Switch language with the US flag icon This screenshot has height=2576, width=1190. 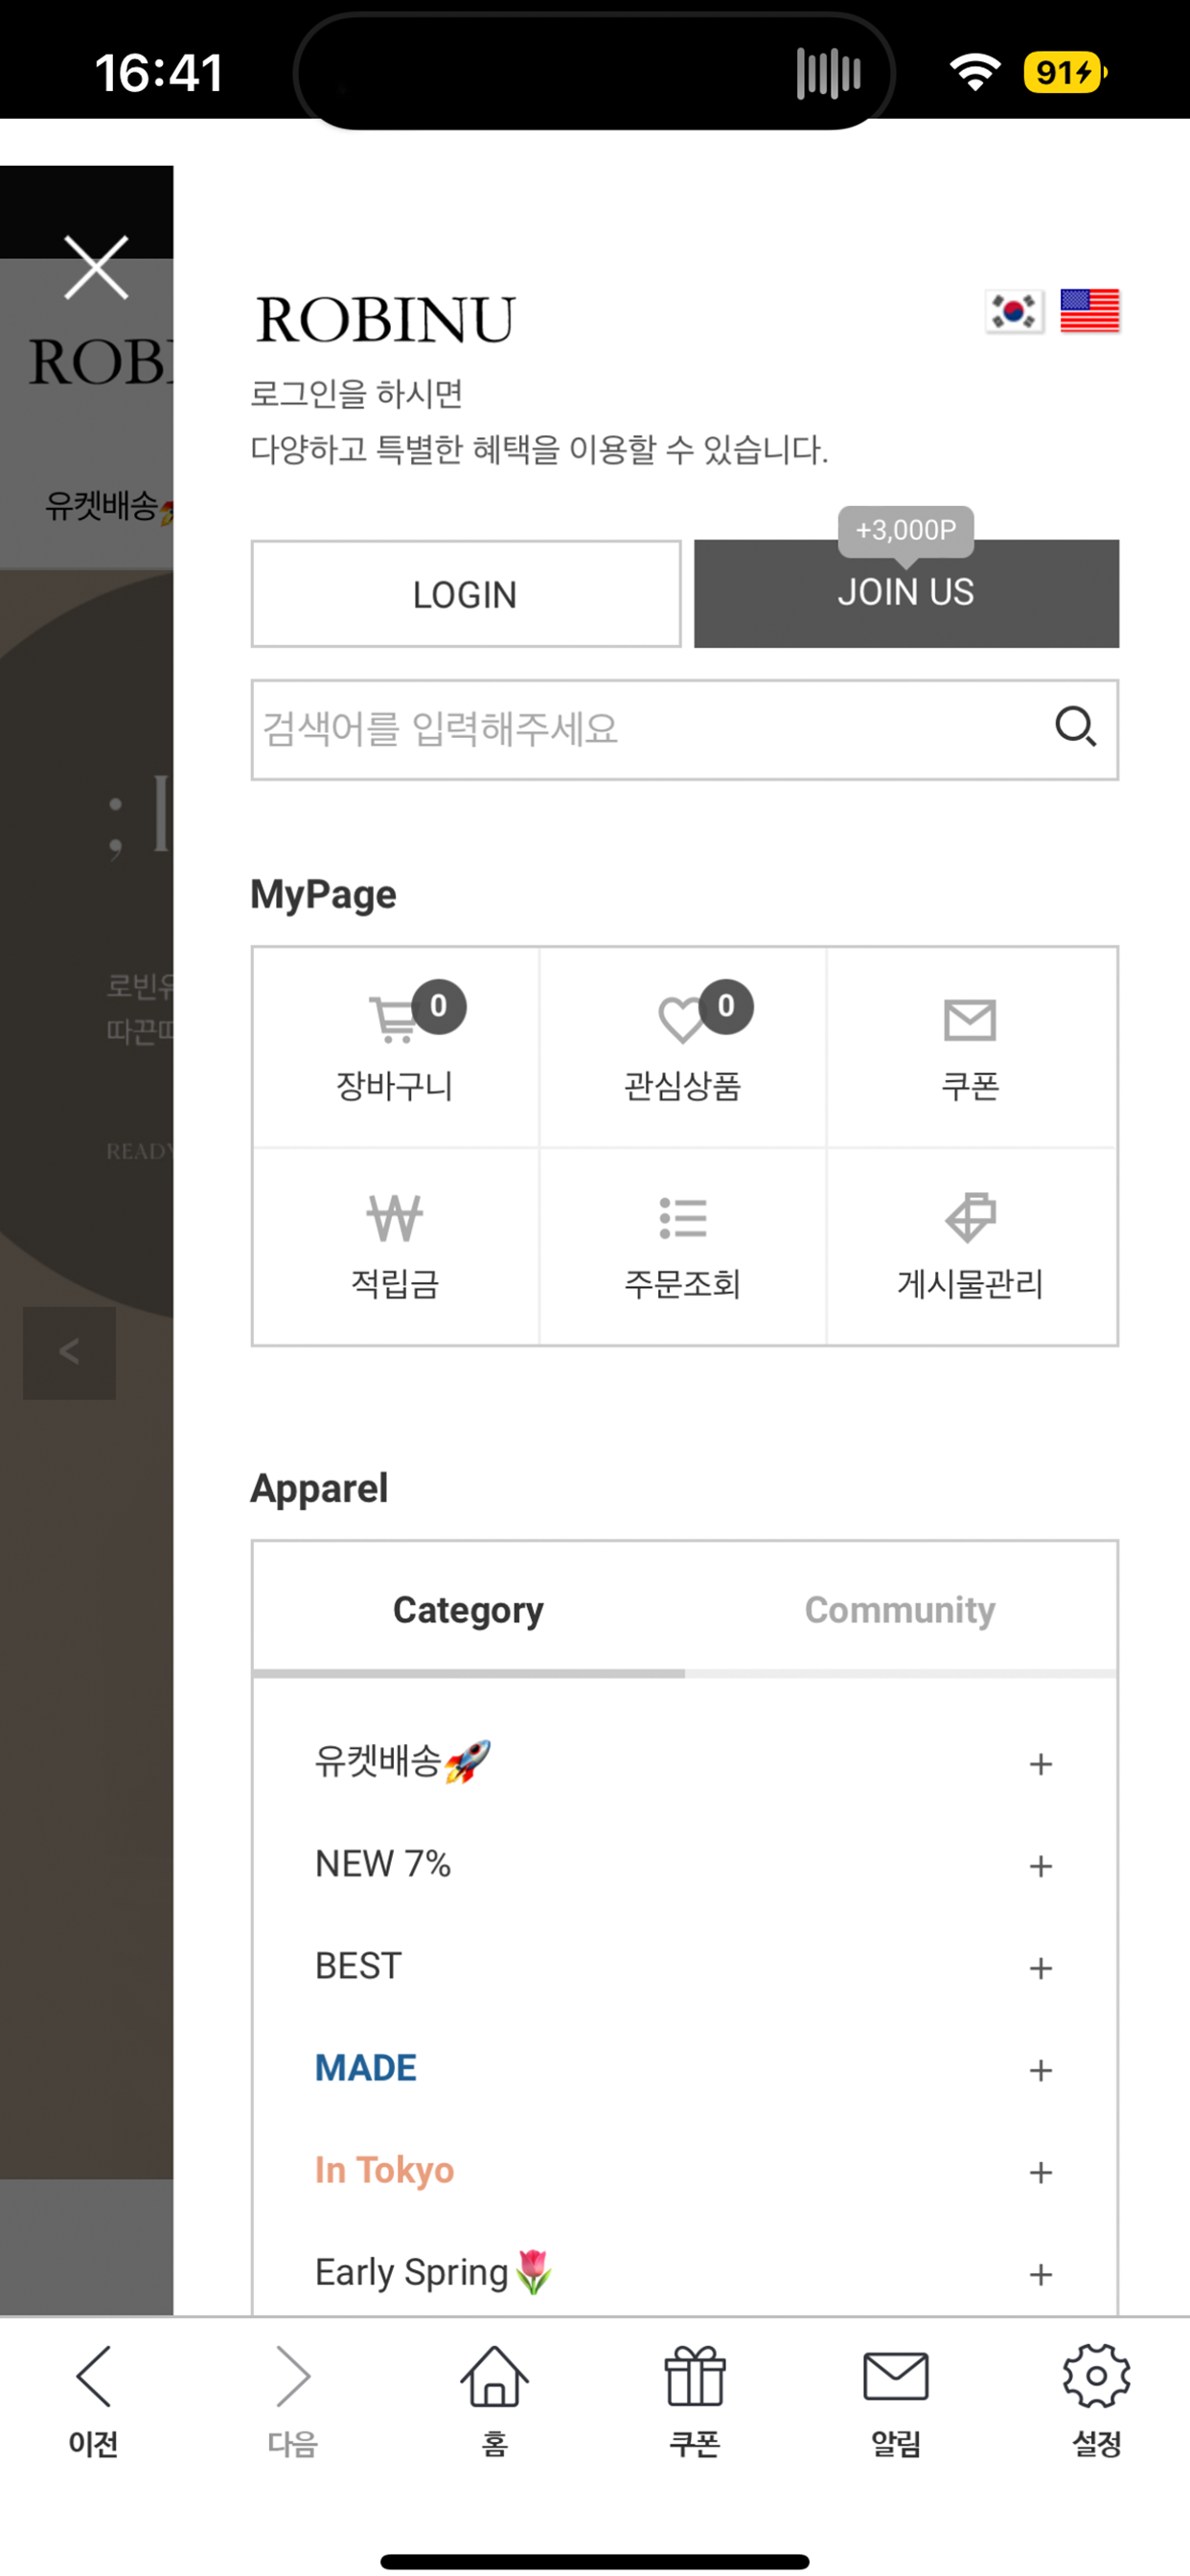1089,311
